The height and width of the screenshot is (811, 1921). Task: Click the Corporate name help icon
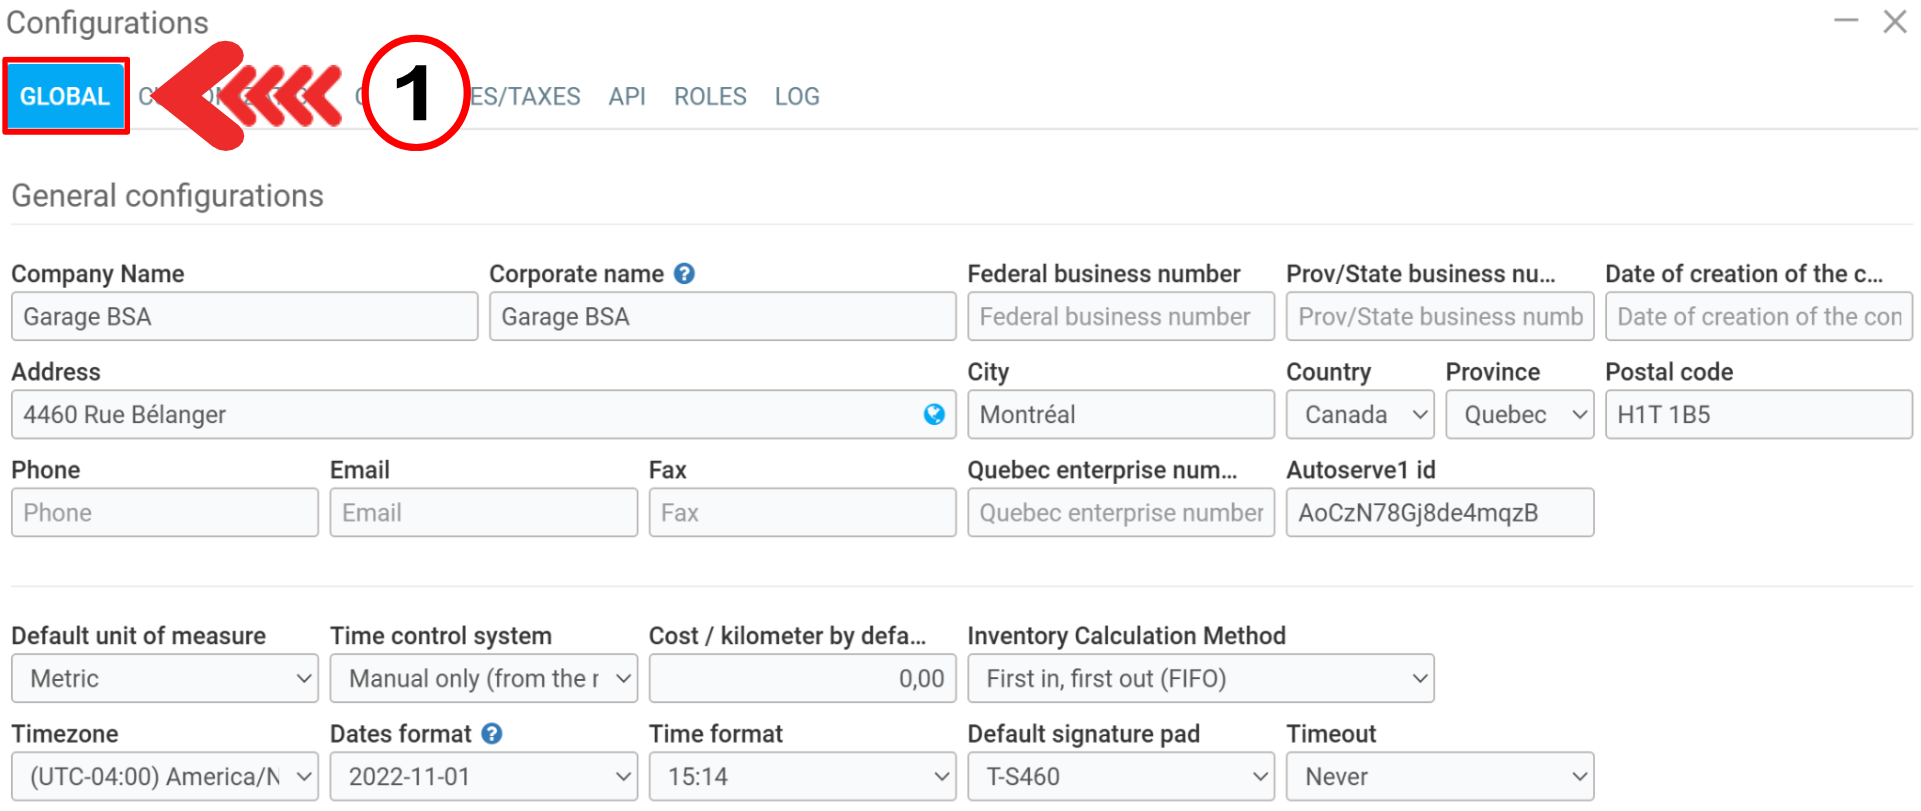click(x=684, y=274)
